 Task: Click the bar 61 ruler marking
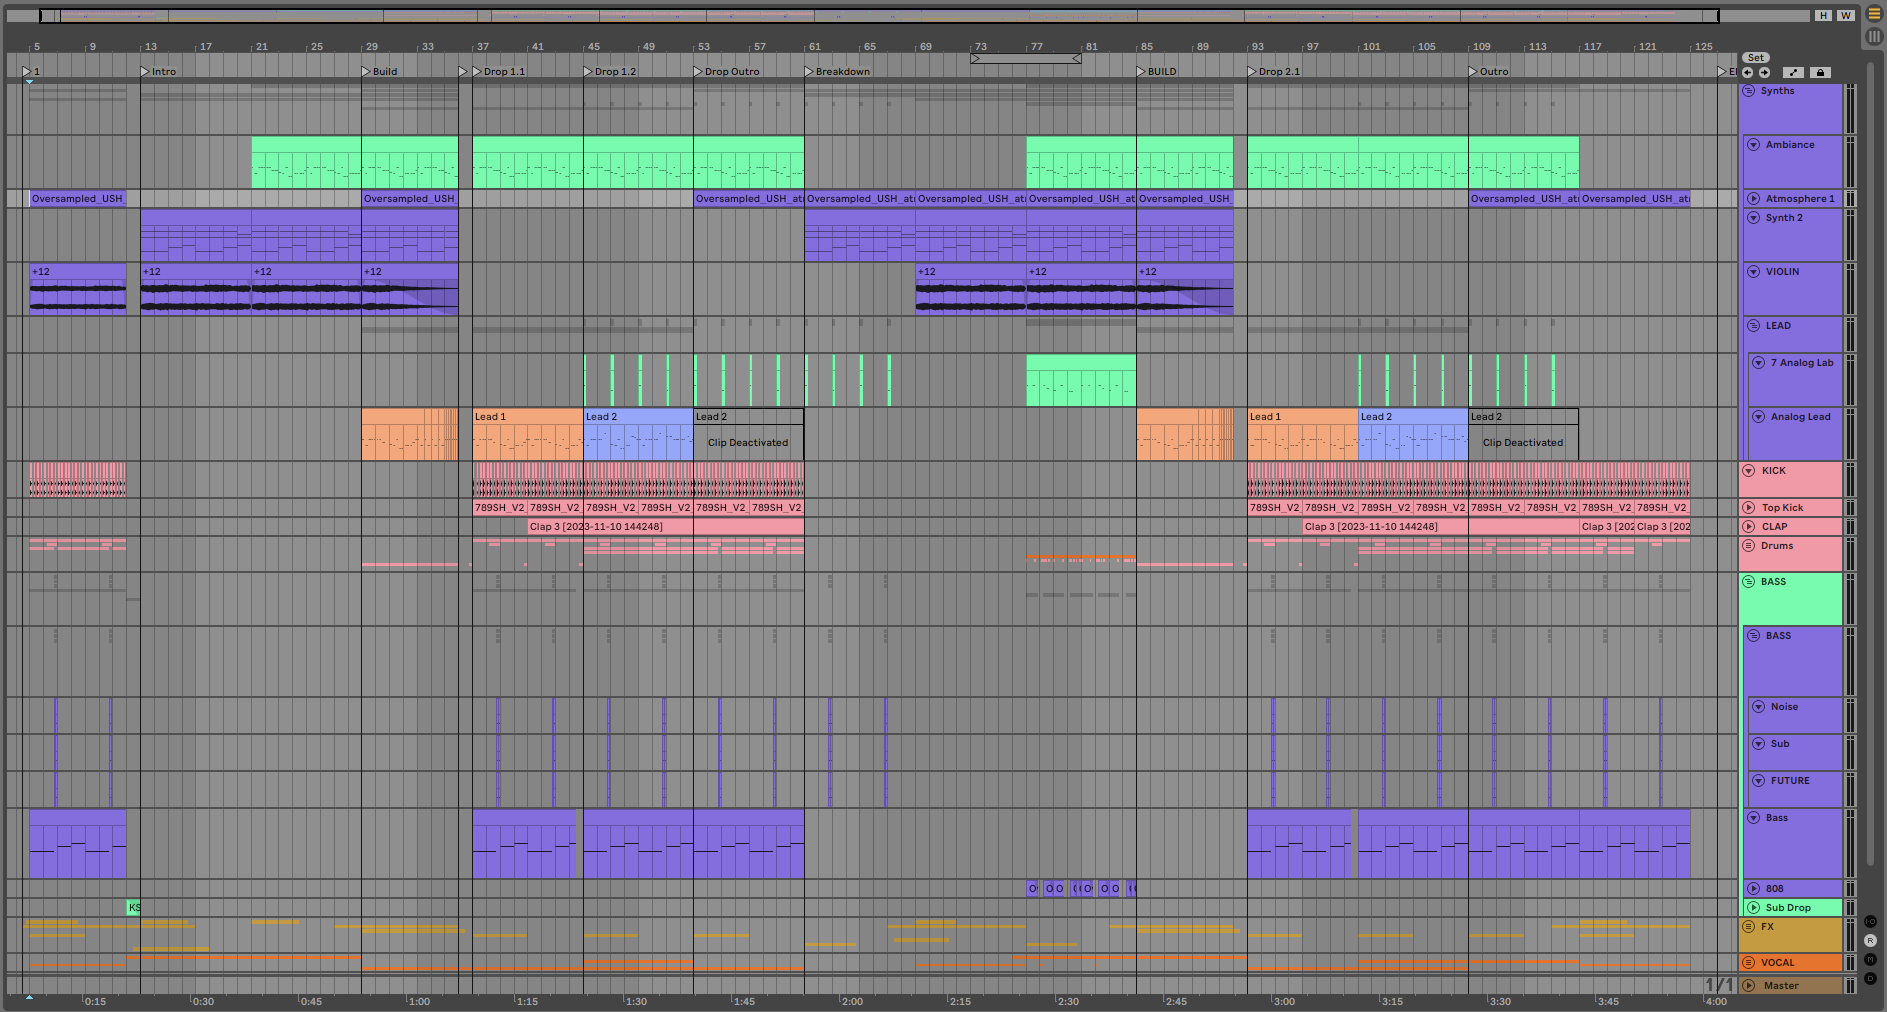click(815, 47)
